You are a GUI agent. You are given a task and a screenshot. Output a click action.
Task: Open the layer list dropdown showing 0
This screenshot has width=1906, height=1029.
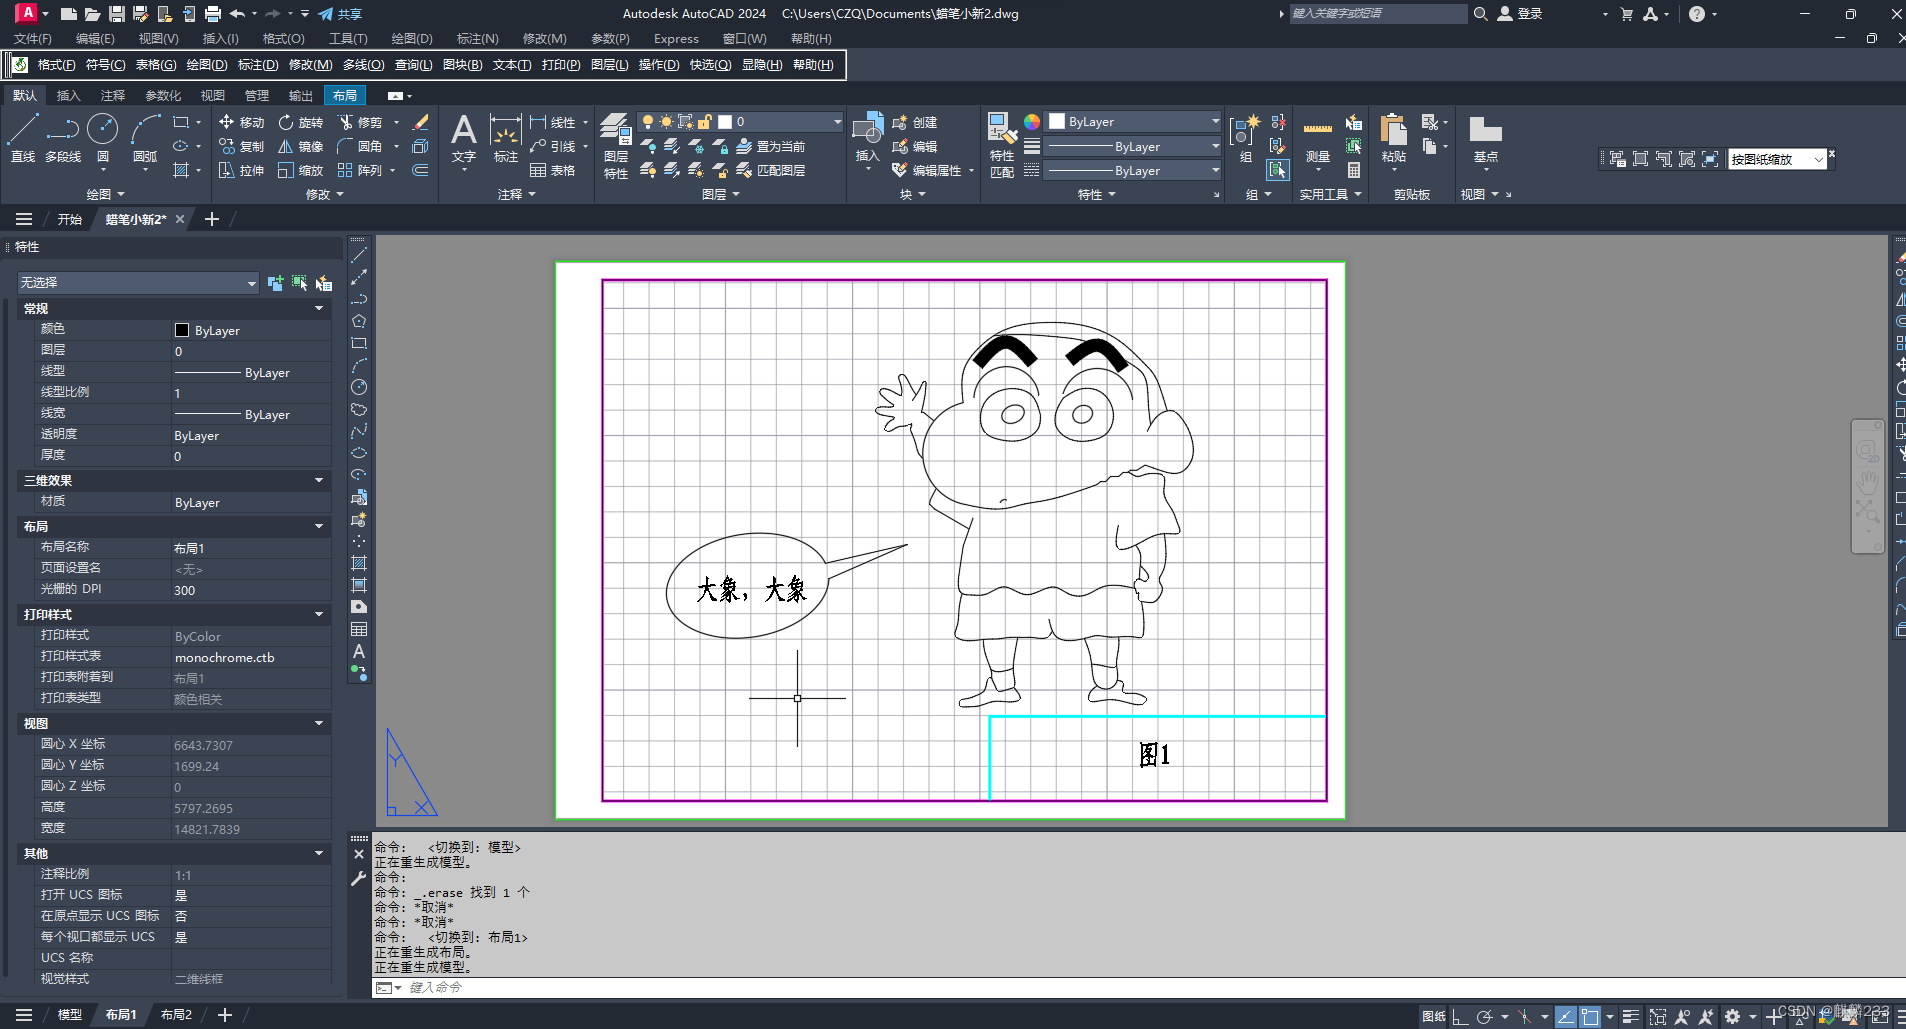click(x=741, y=122)
